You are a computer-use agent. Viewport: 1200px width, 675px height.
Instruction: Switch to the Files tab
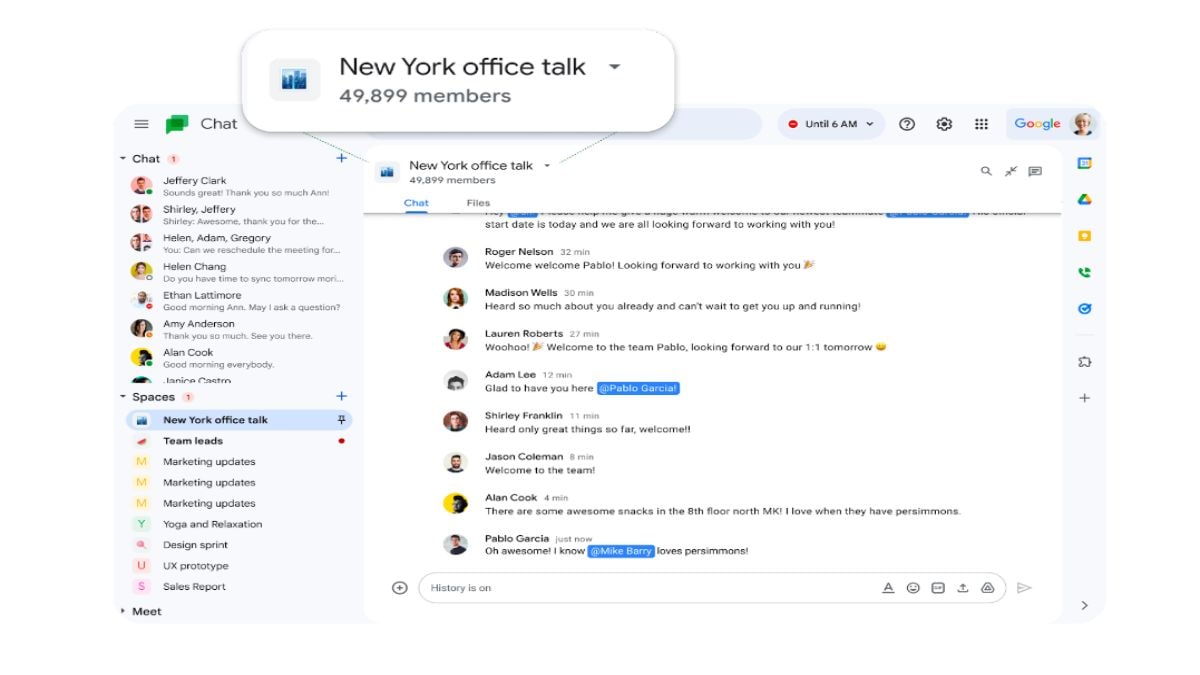478,203
